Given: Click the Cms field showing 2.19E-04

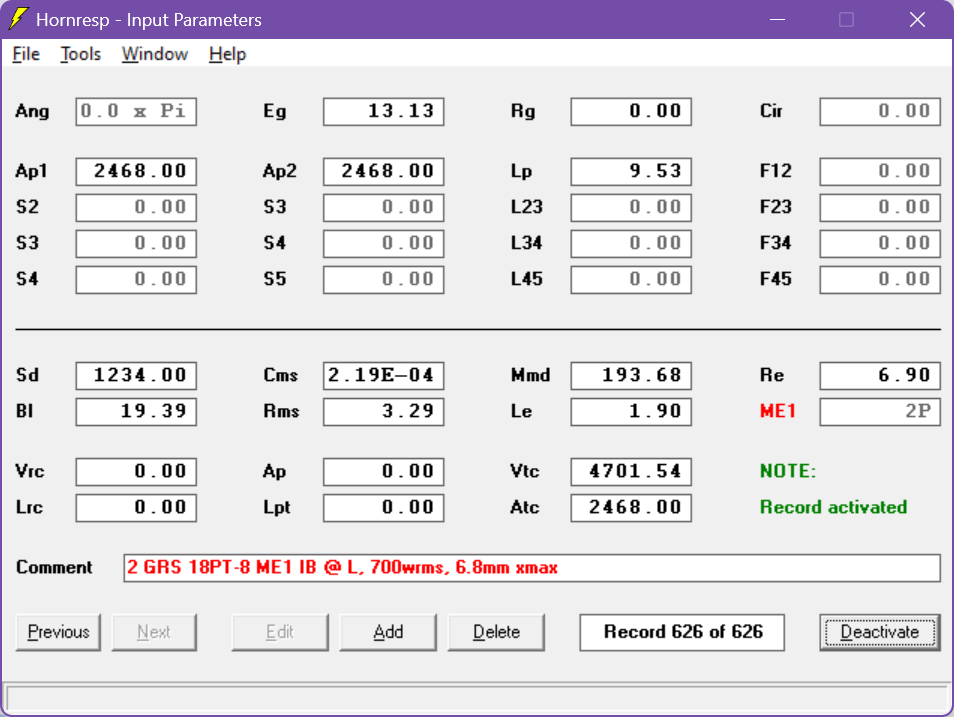Looking at the screenshot, I should tap(384, 376).
